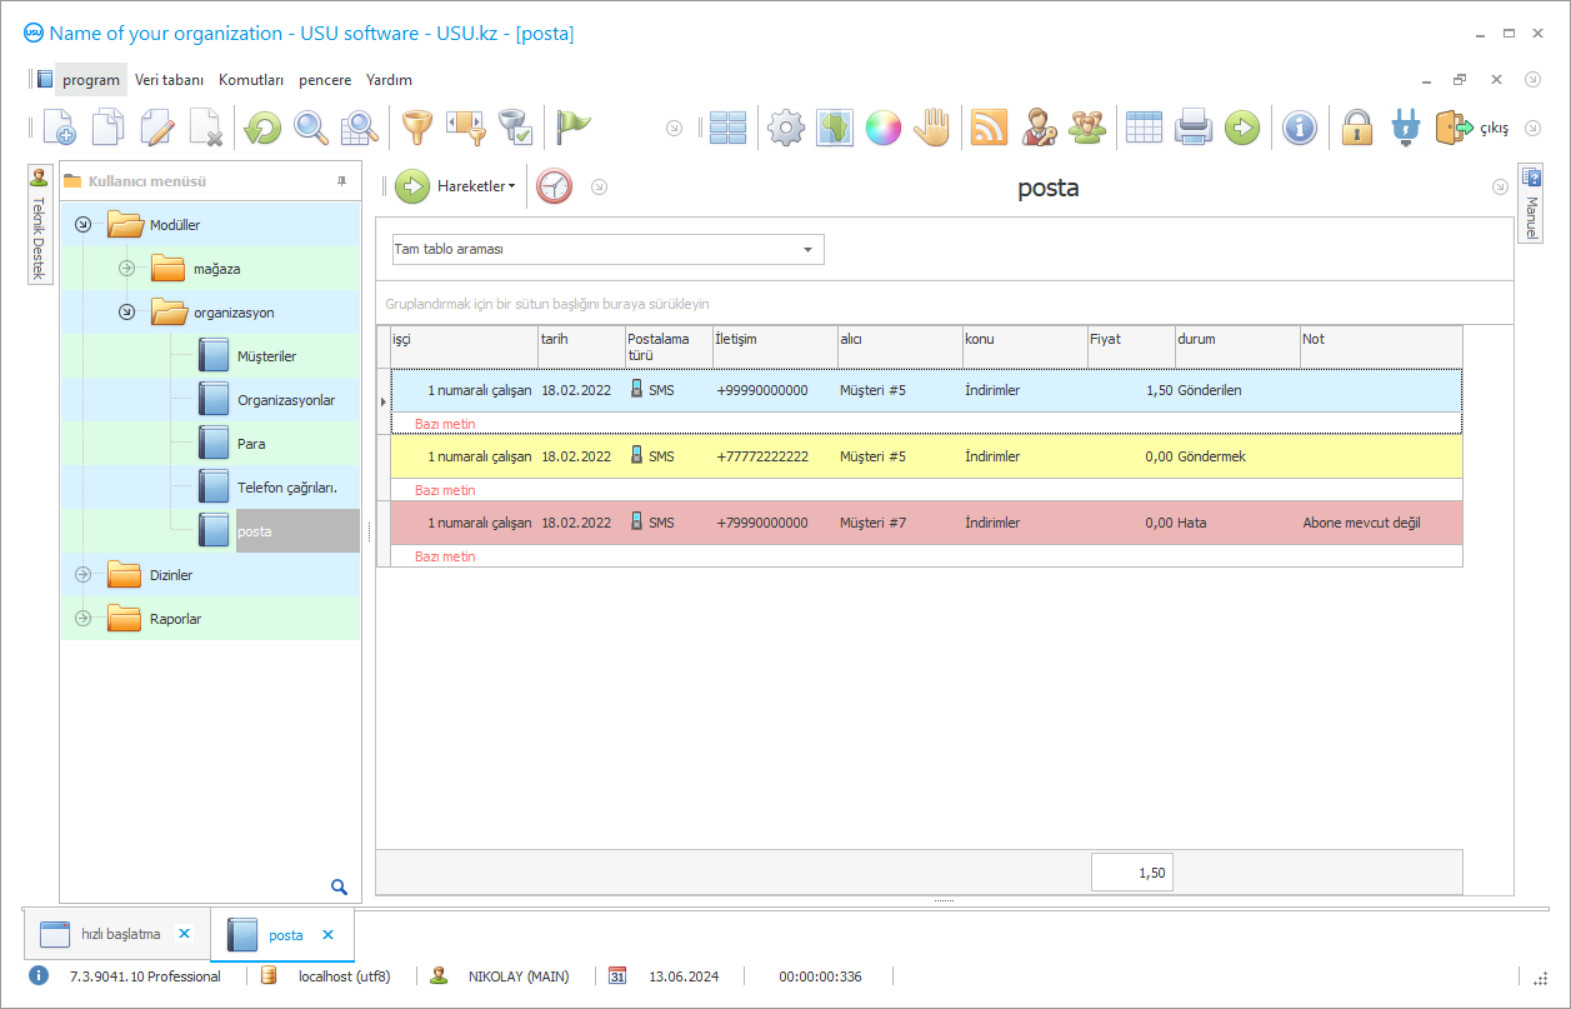Image resolution: width=1571 pixels, height=1009 pixels.
Task: Close the hızlı başlatma tab
Action: point(184,933)
